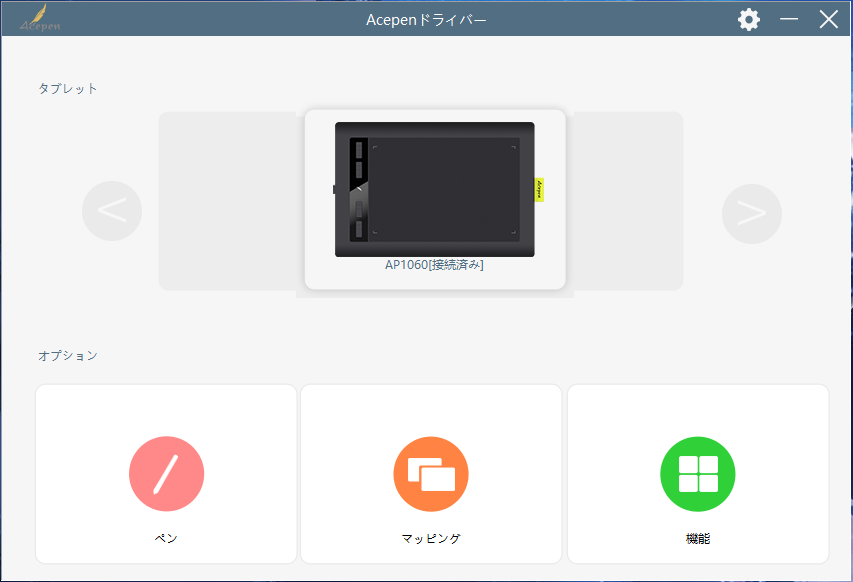Viewport: 853px width, 582px height.
Task: Show previous tablet with left arrow
Action: click(x=112, y=211)
